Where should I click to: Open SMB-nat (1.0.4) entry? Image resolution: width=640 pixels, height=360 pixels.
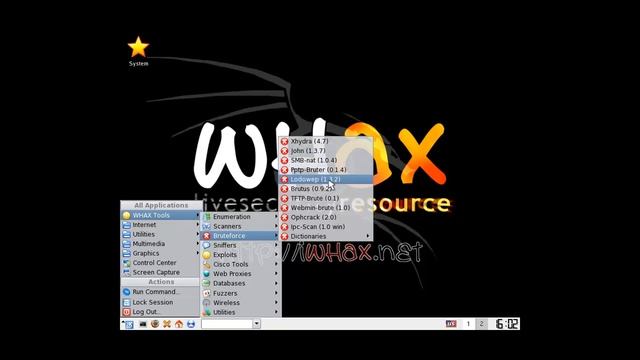(326, 160)
